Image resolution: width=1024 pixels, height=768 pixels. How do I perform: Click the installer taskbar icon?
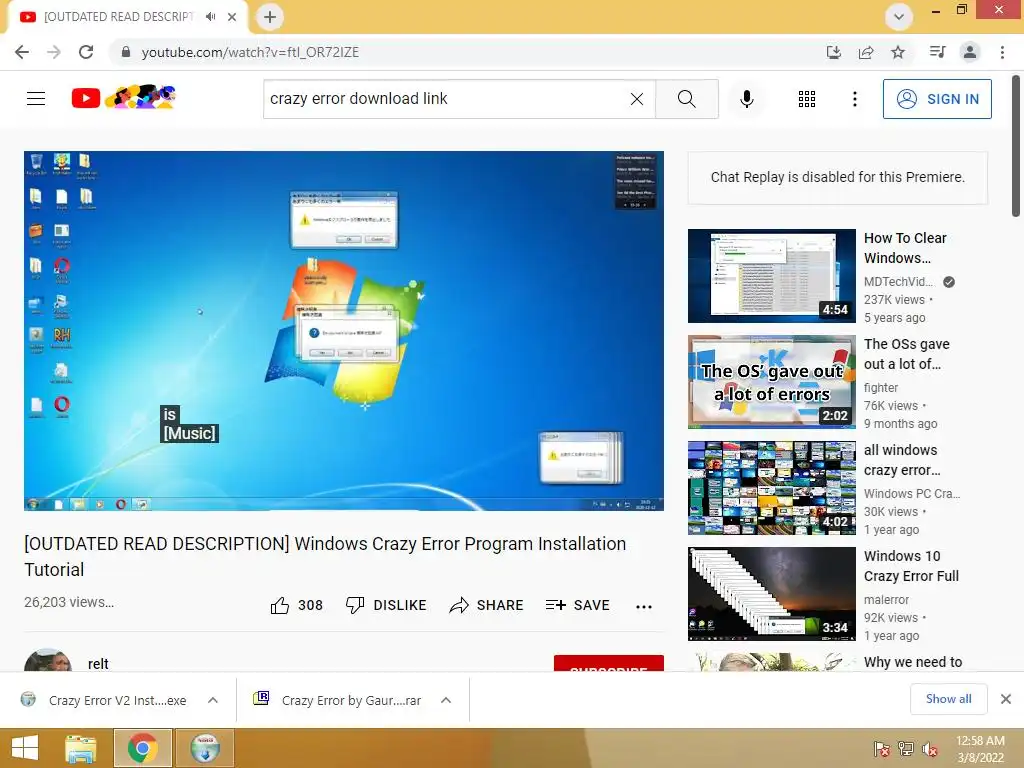(x=205, y=748)
